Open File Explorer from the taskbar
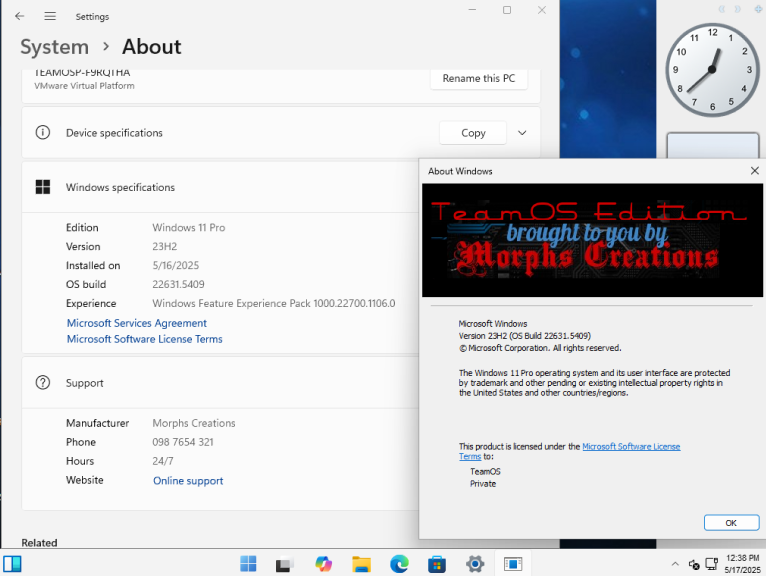The image size is (766, 576). click(361, 564)
